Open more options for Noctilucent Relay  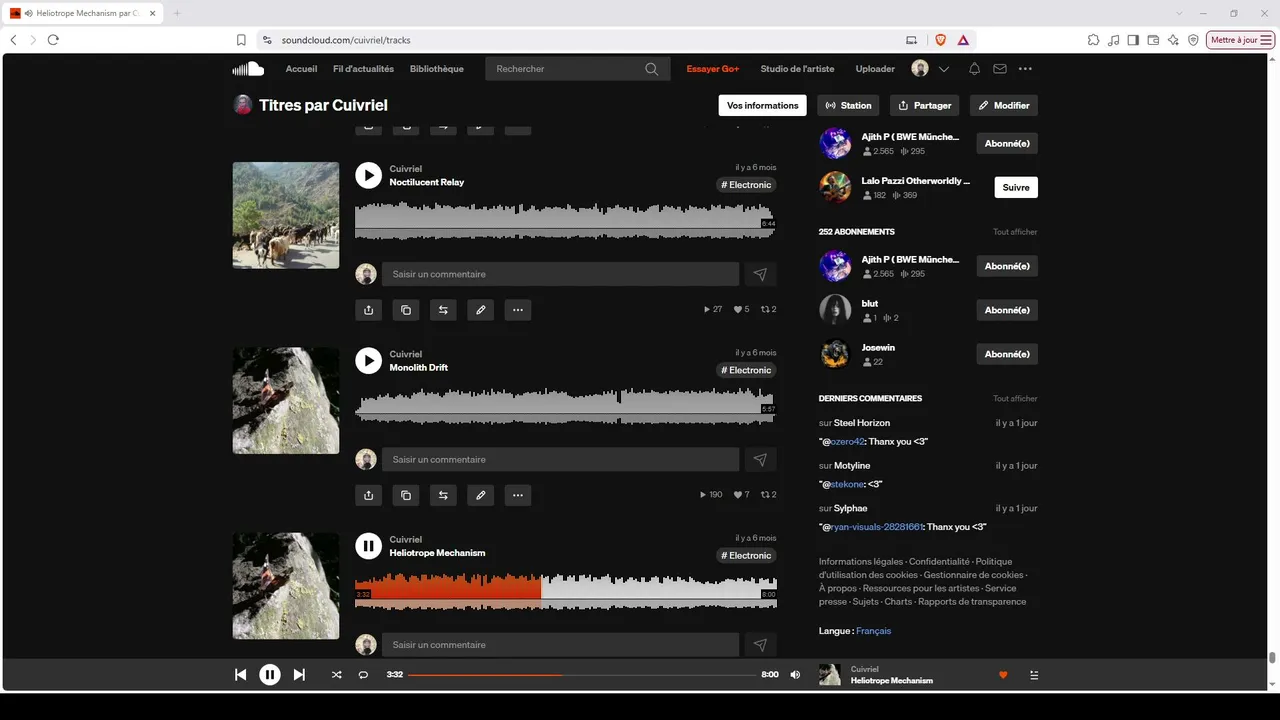(518, 310)
